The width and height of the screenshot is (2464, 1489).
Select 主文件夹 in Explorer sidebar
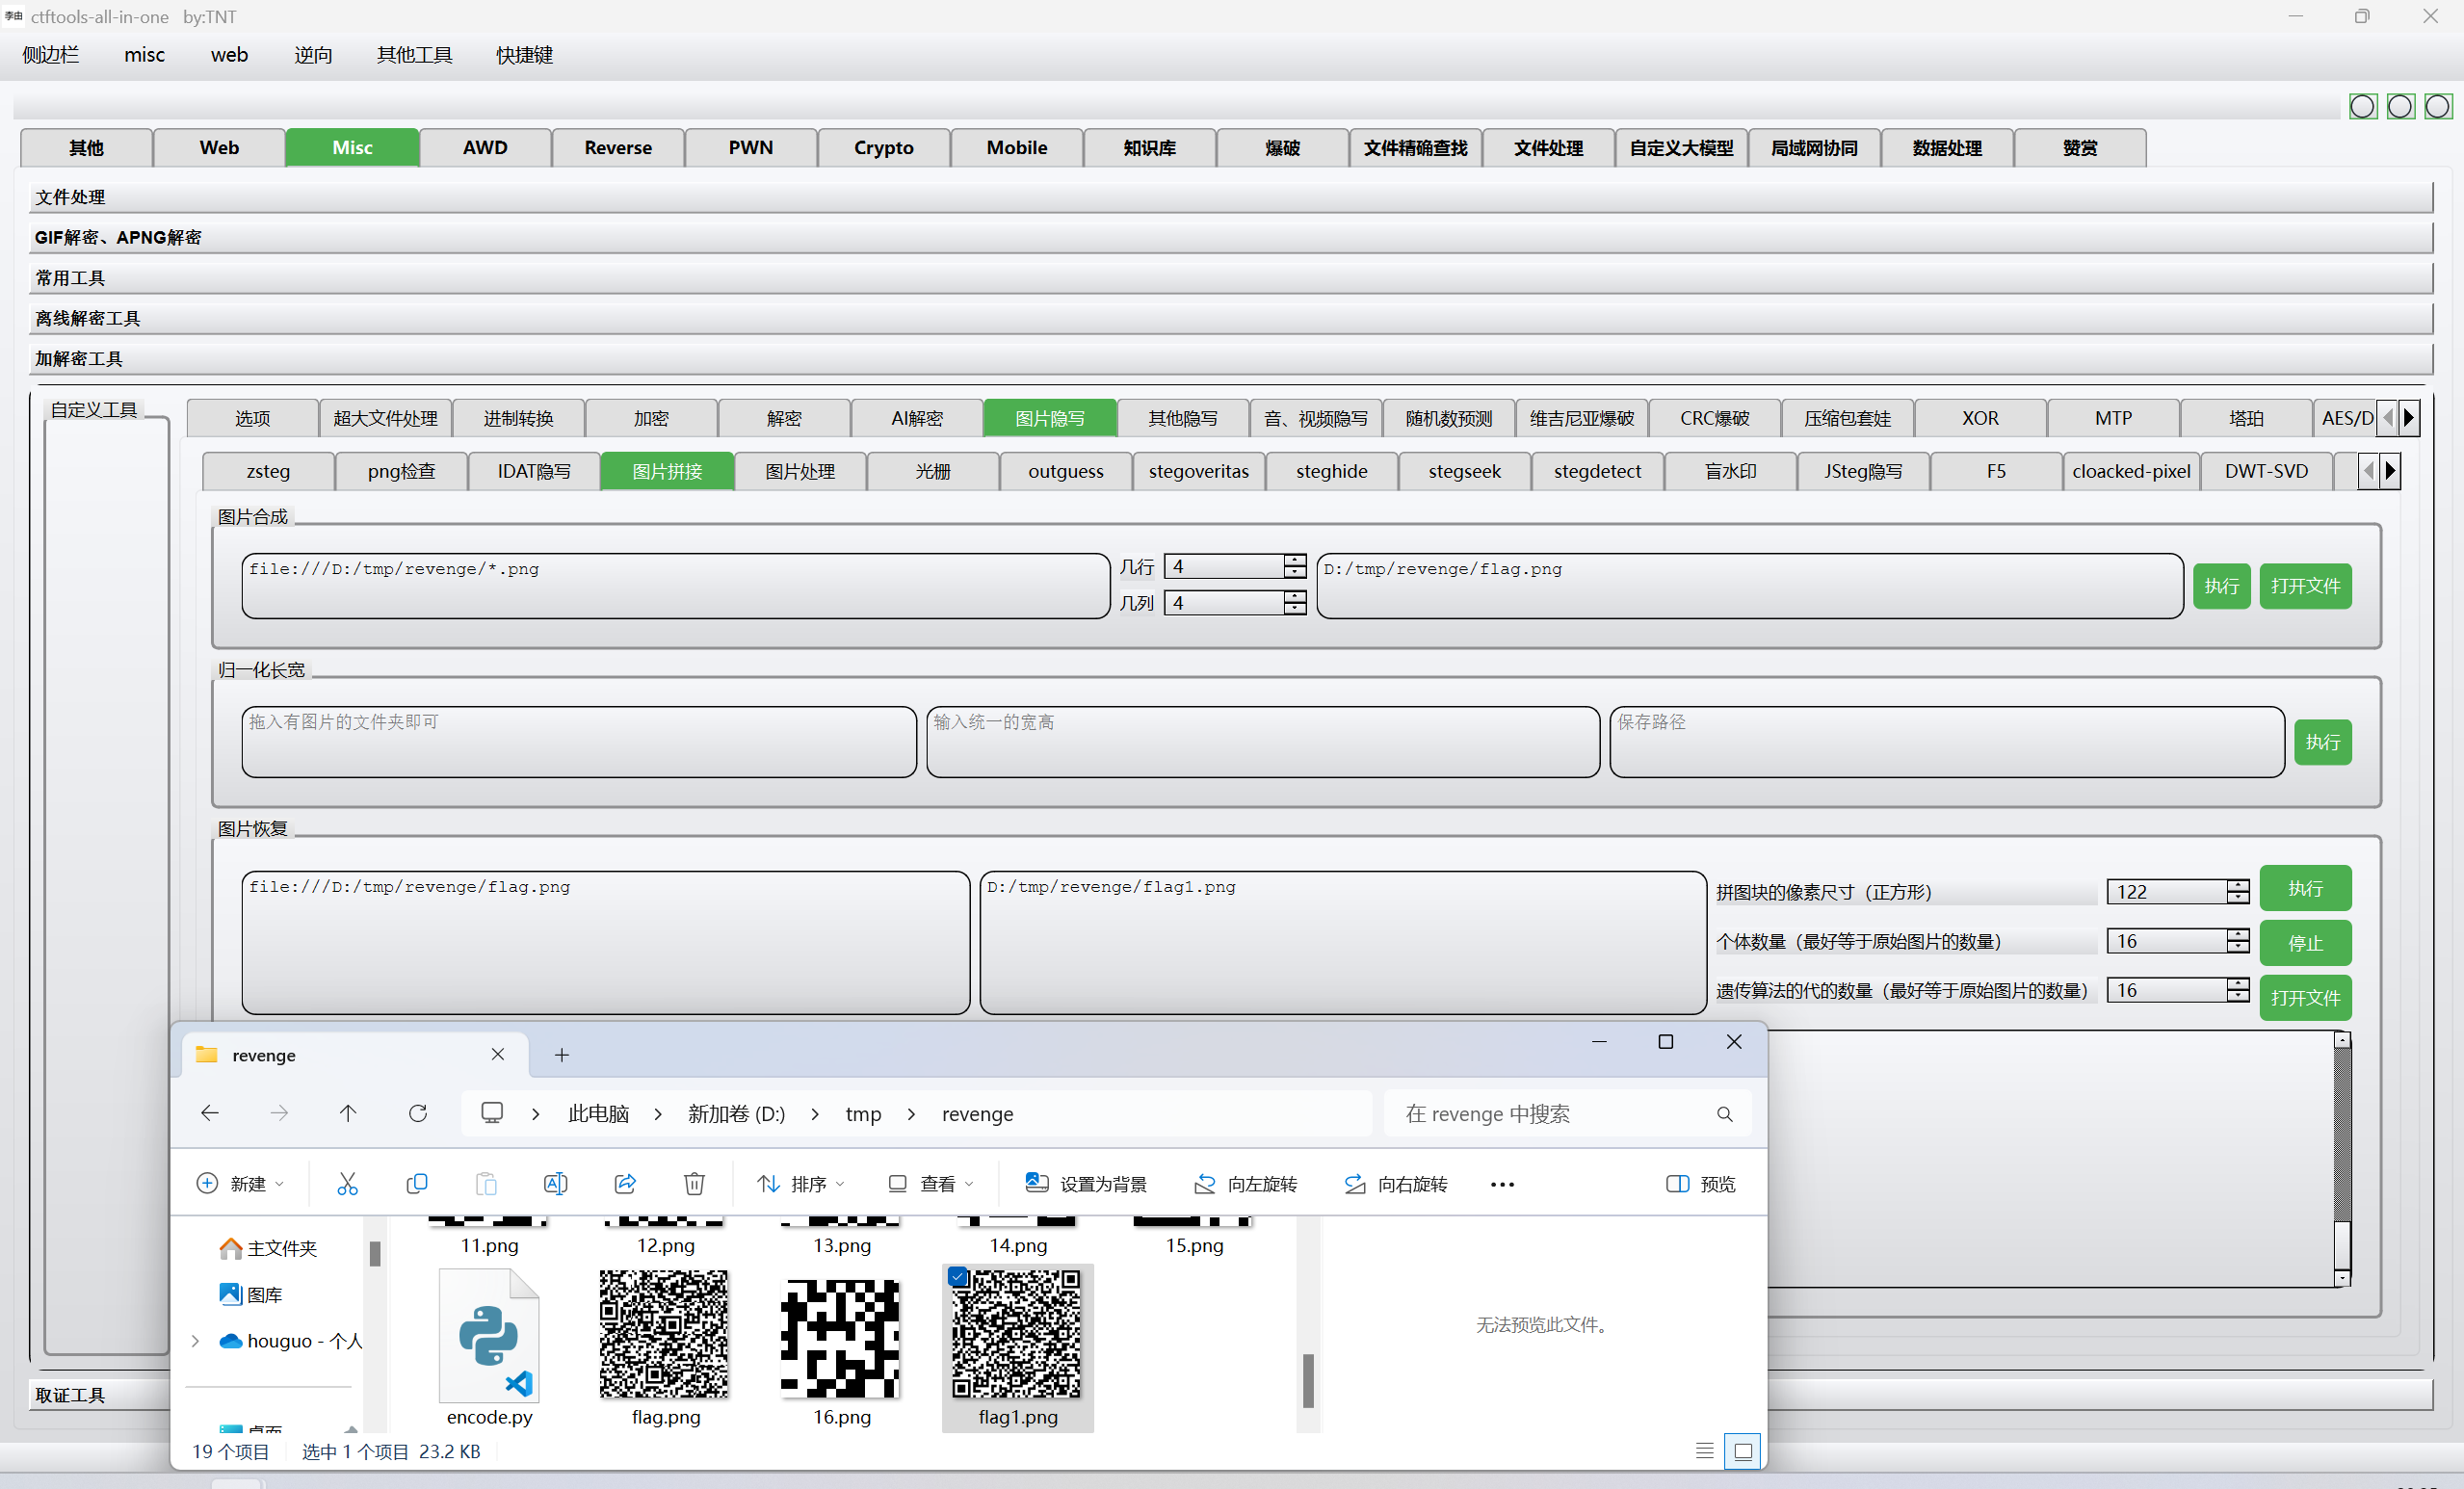point(268,1248)
